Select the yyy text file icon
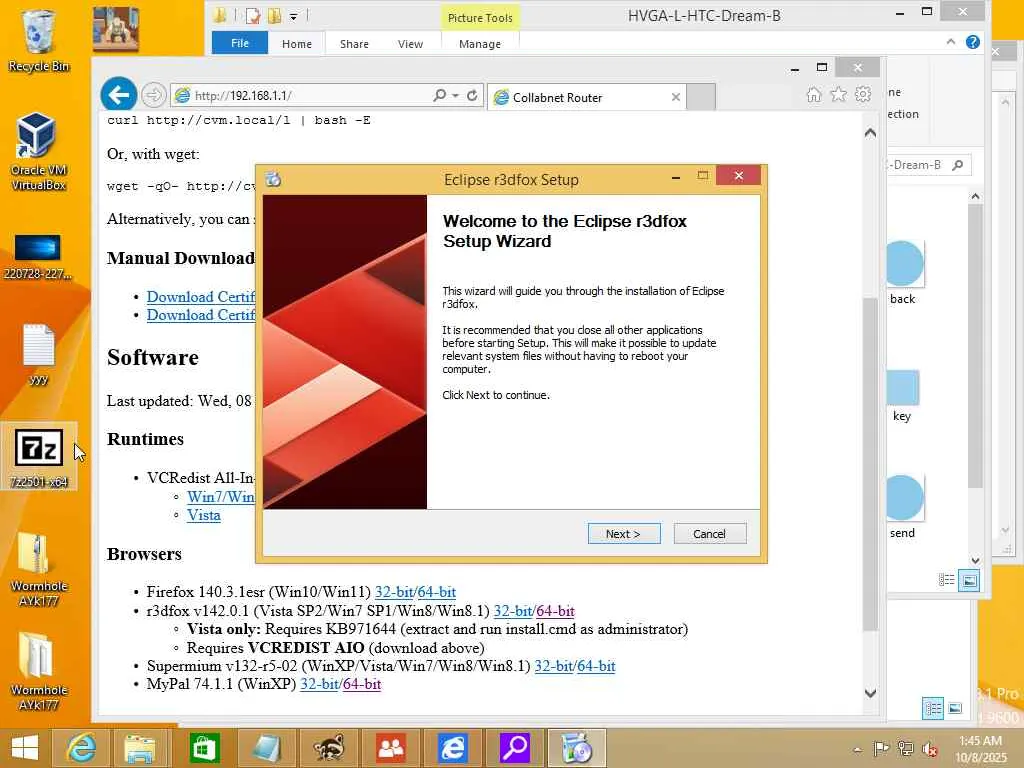The width and height of the screenshot is (1024, 768). [x=39, y=355]
